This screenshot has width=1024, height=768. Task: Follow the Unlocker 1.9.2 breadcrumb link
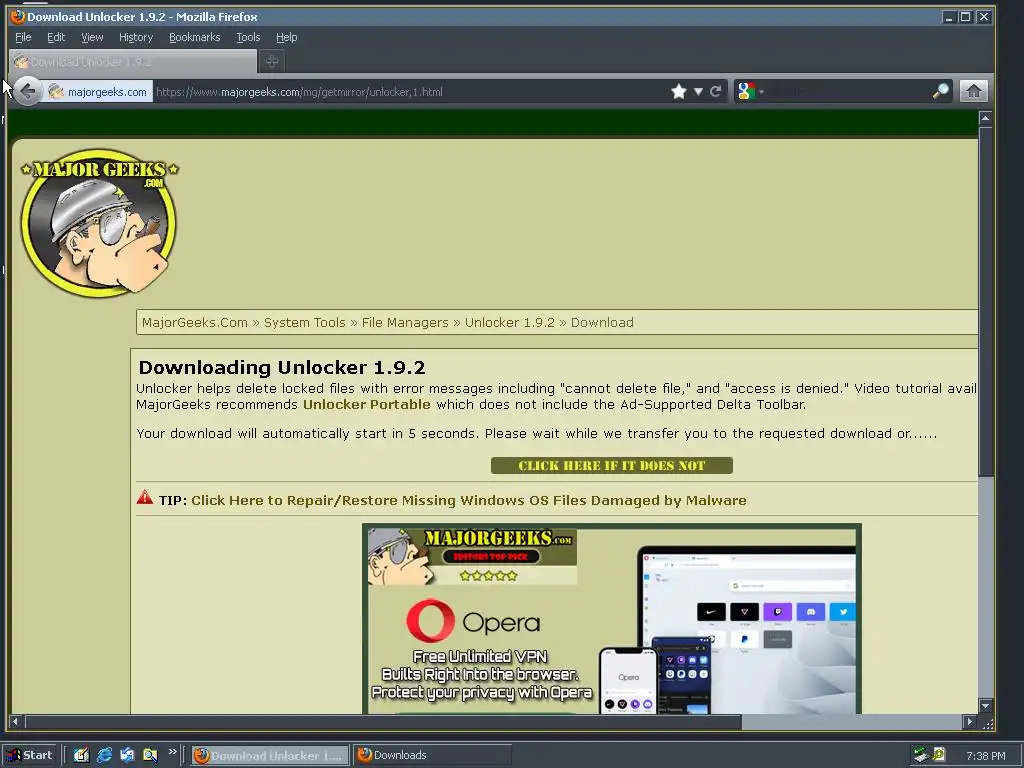[509, 323]
